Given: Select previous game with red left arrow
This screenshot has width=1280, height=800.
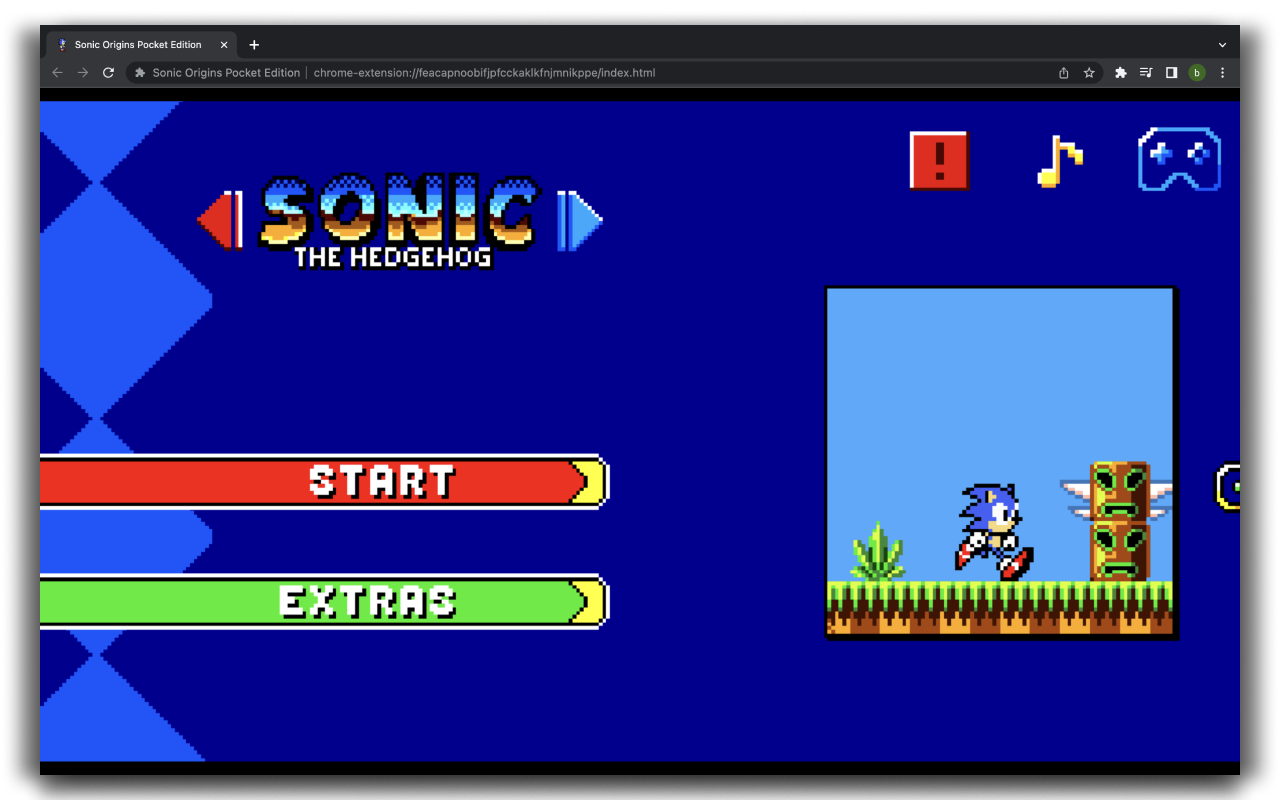Looking at the screenshot, I should 220,220.
